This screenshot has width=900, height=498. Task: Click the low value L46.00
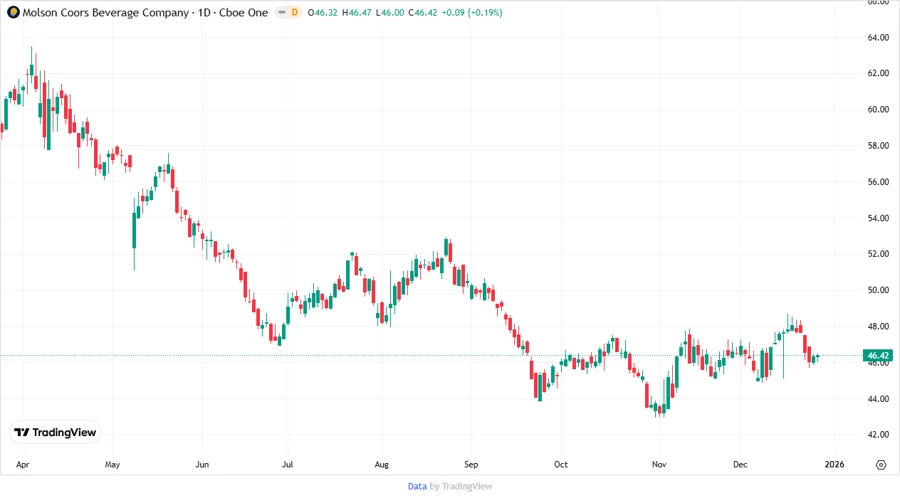(390, 13)
